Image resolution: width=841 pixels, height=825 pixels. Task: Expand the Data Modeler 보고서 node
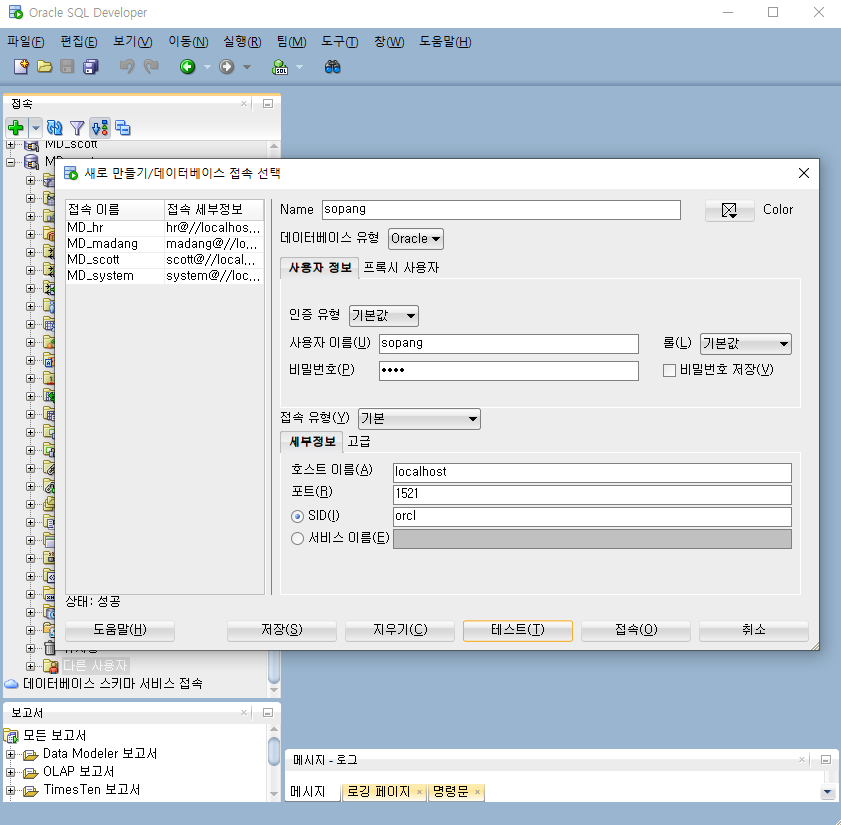(x=10, y=754)
